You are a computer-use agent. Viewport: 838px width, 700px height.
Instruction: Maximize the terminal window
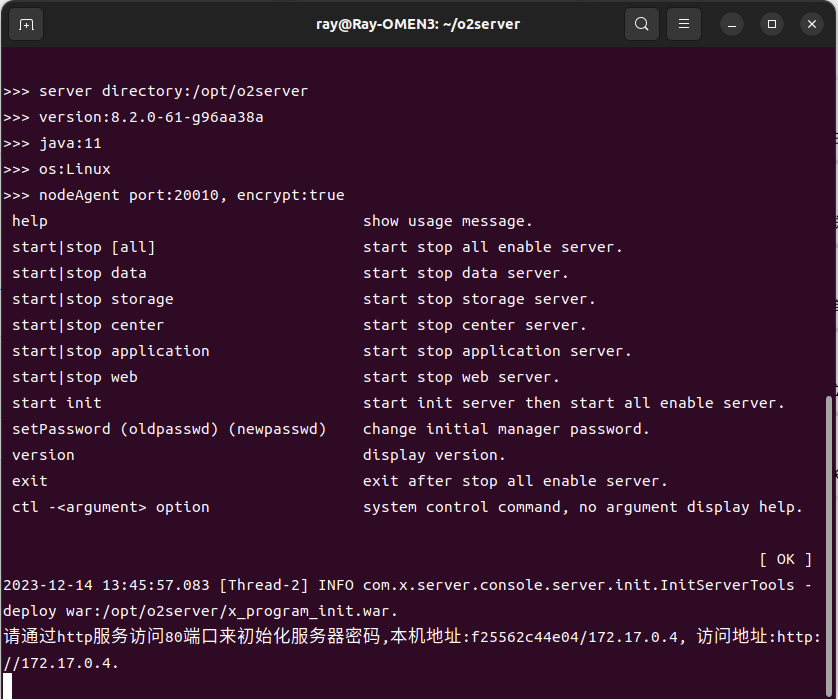pos(772,24)
